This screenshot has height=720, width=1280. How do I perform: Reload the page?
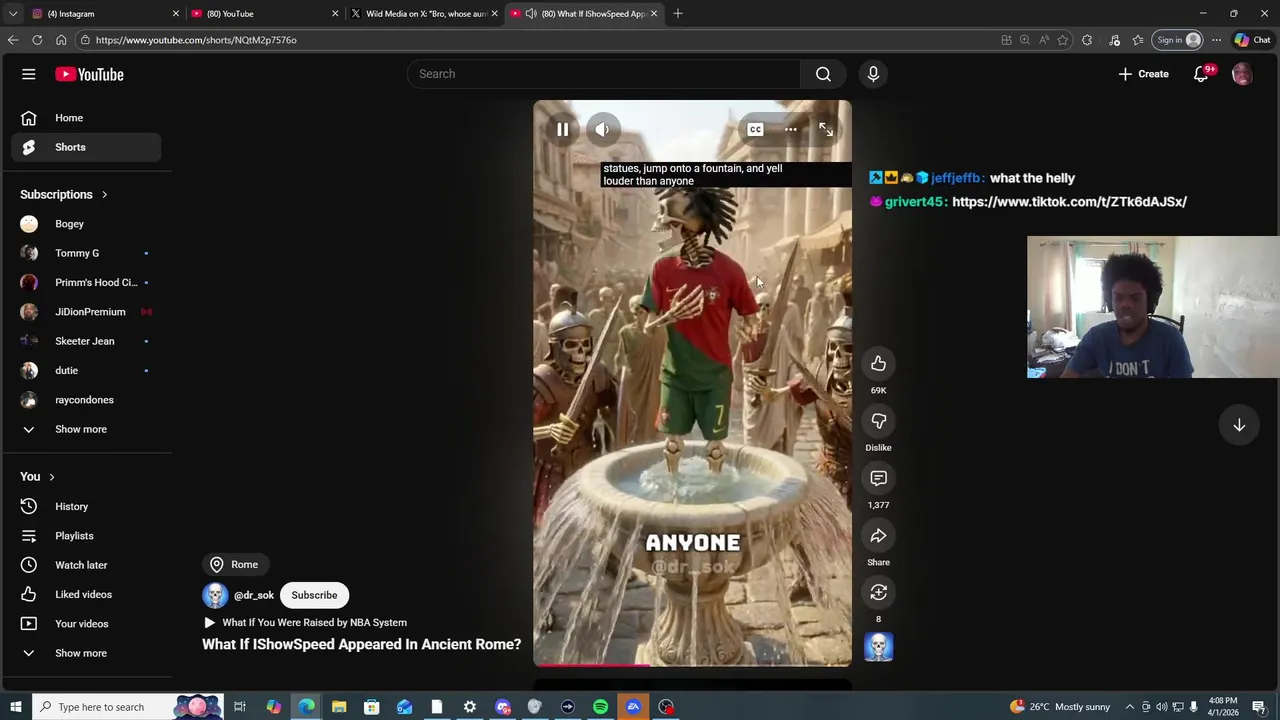(x=37, y=40)
